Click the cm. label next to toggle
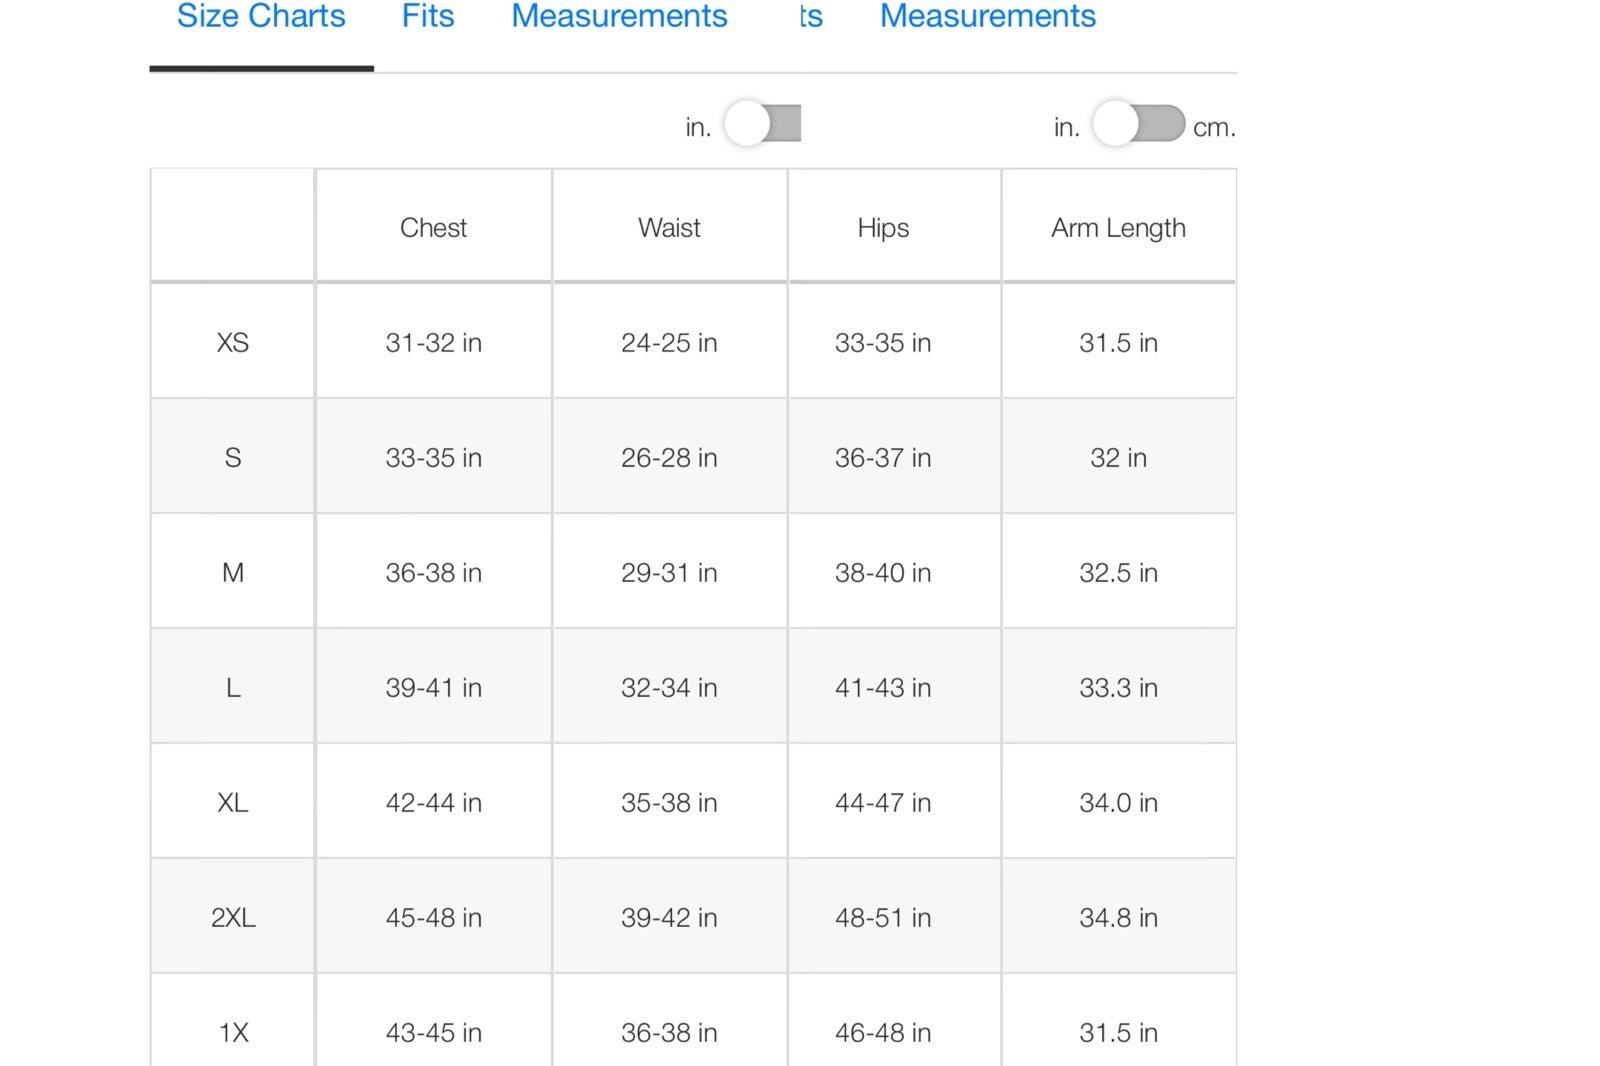Screen dimensions: 1600x1066 click(1214, 127)
